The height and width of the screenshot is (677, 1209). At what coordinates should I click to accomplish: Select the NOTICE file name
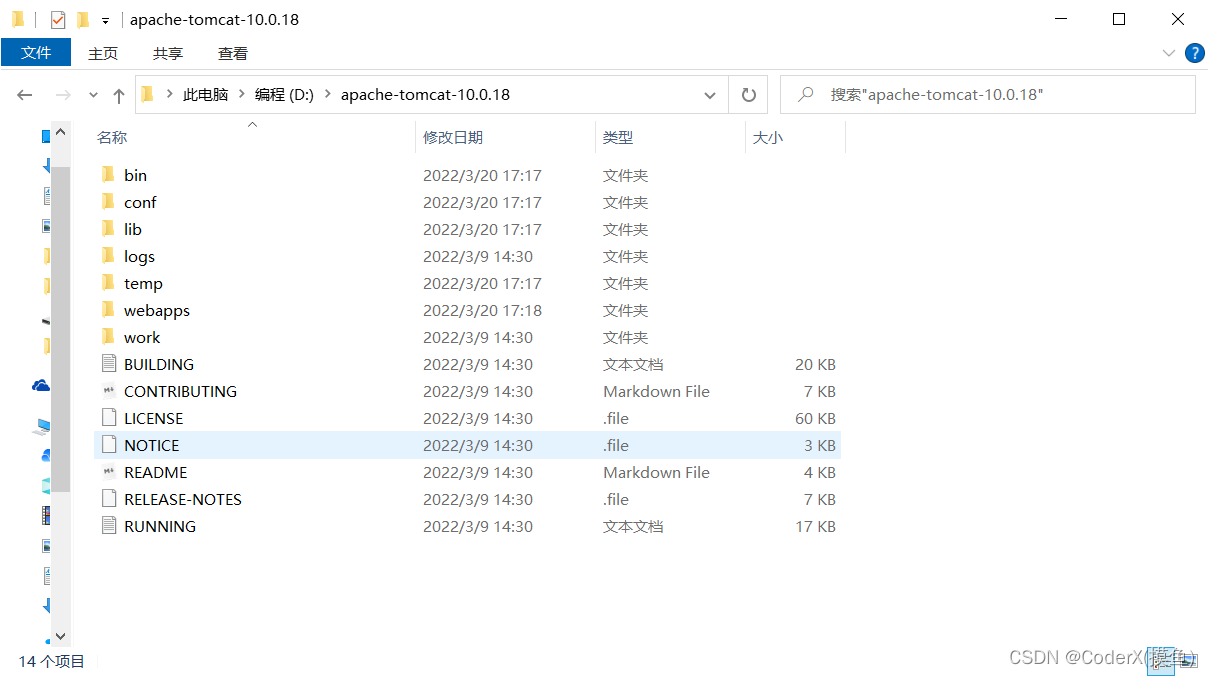coord(152,445)
